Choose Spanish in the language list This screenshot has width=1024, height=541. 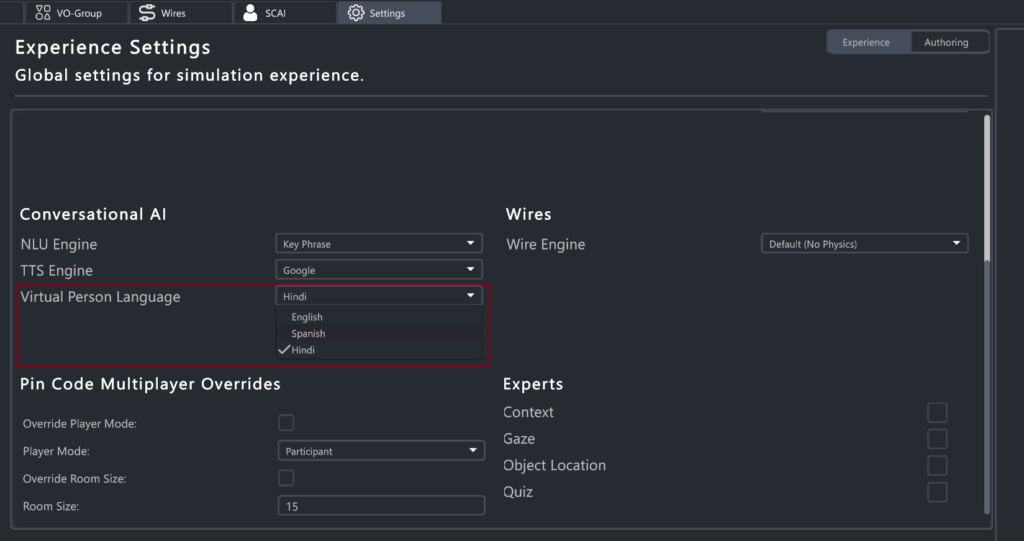[x=308, y=334]
